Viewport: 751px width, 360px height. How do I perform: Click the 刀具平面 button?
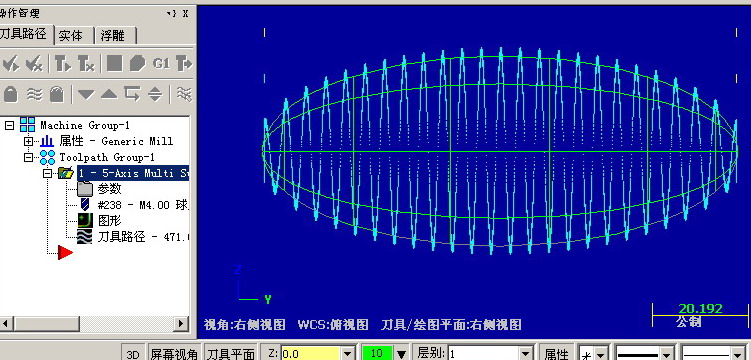pos(230,354)
